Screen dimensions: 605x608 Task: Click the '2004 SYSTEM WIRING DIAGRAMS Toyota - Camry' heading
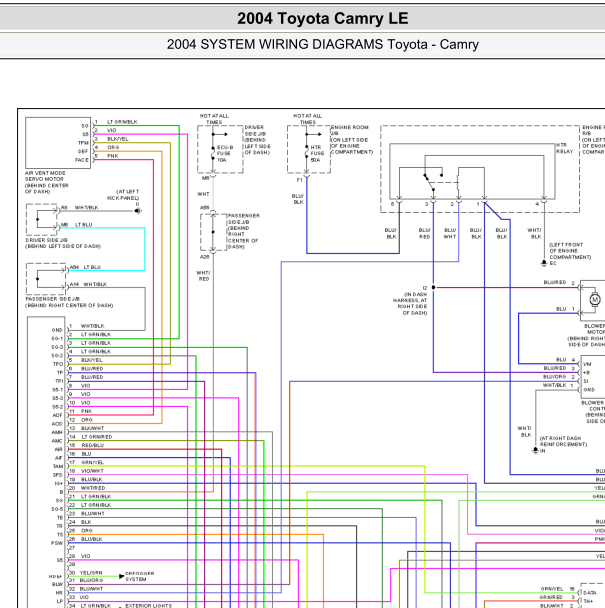pos(322,44)
